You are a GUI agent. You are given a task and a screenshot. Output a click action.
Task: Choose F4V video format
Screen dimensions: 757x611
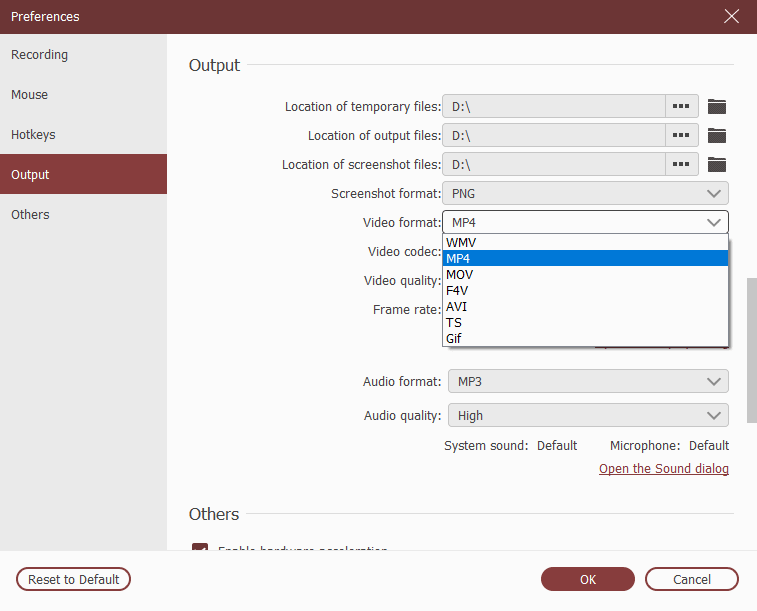coord(585,290)
